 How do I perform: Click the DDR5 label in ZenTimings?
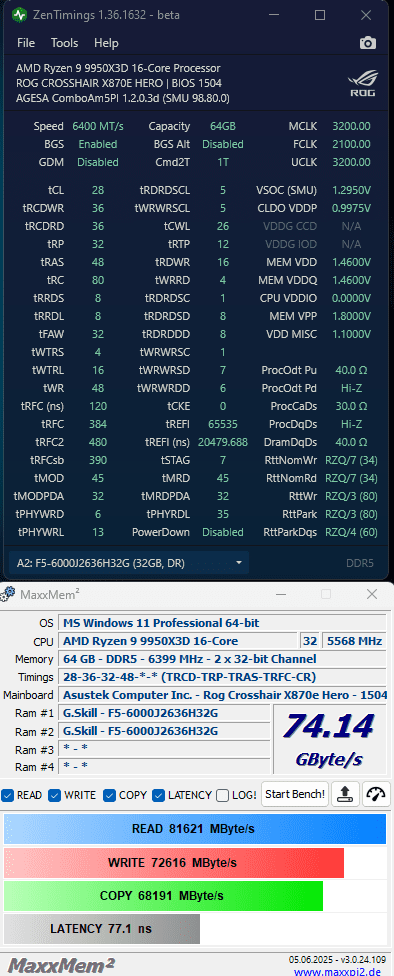[x=360, y=563]
